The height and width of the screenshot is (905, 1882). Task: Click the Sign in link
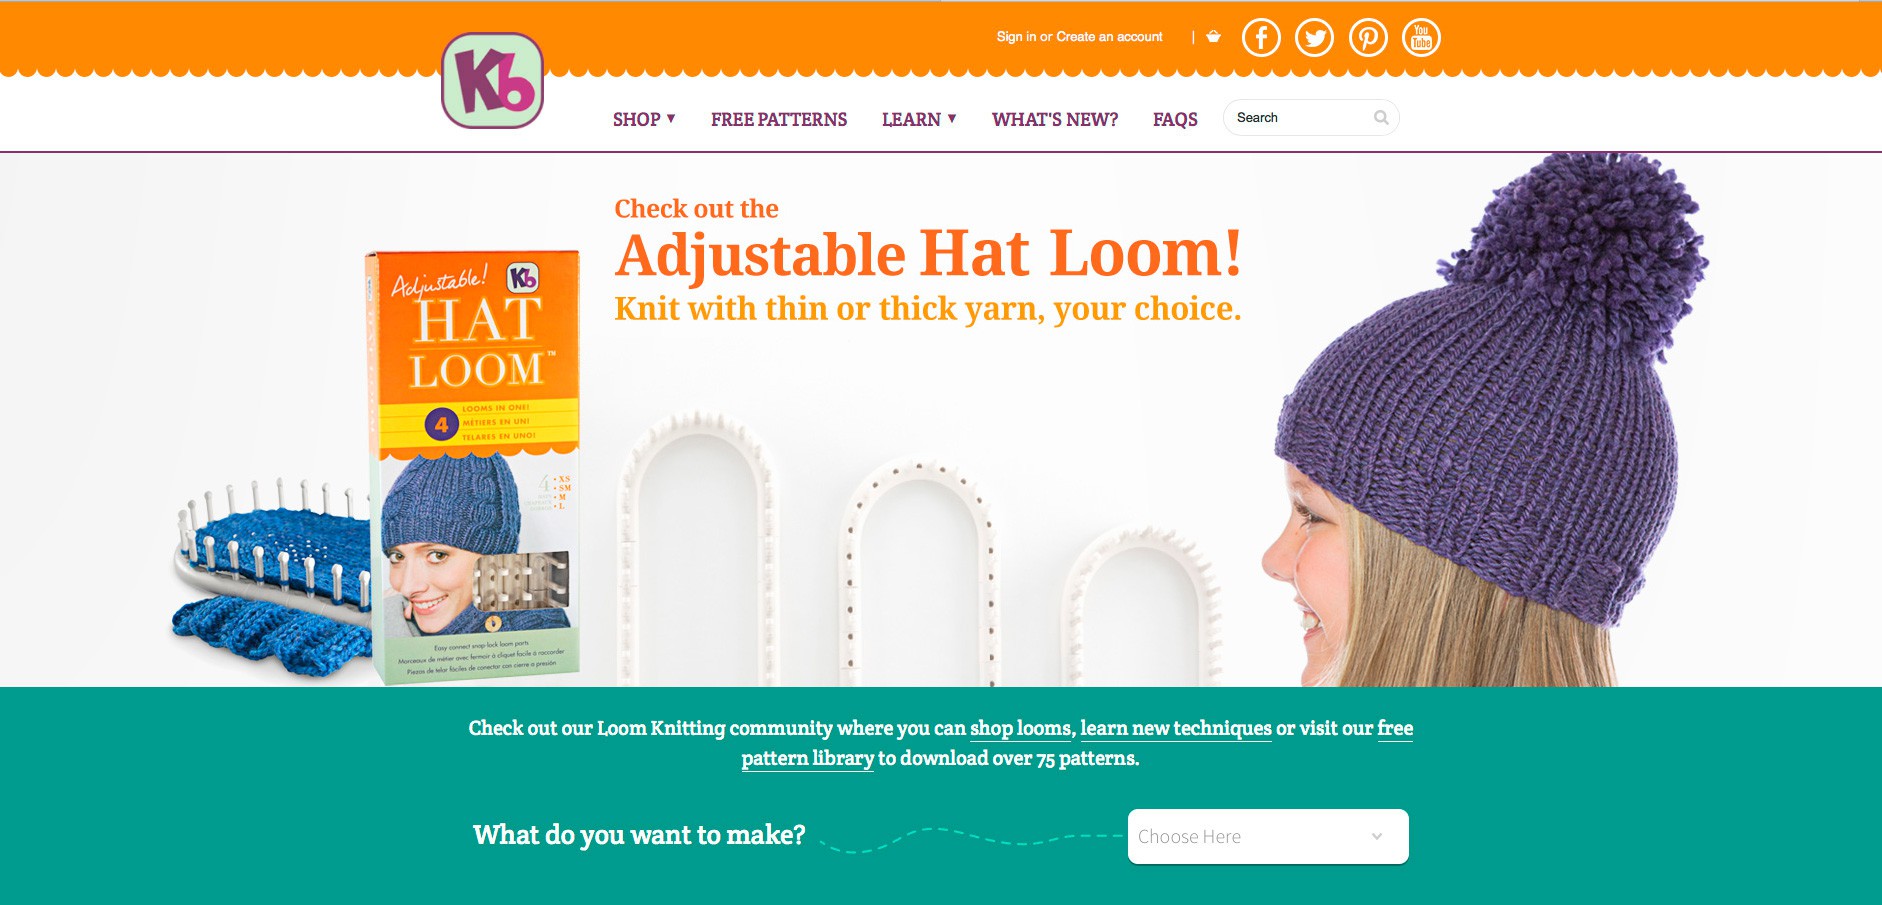point(1016,37)
